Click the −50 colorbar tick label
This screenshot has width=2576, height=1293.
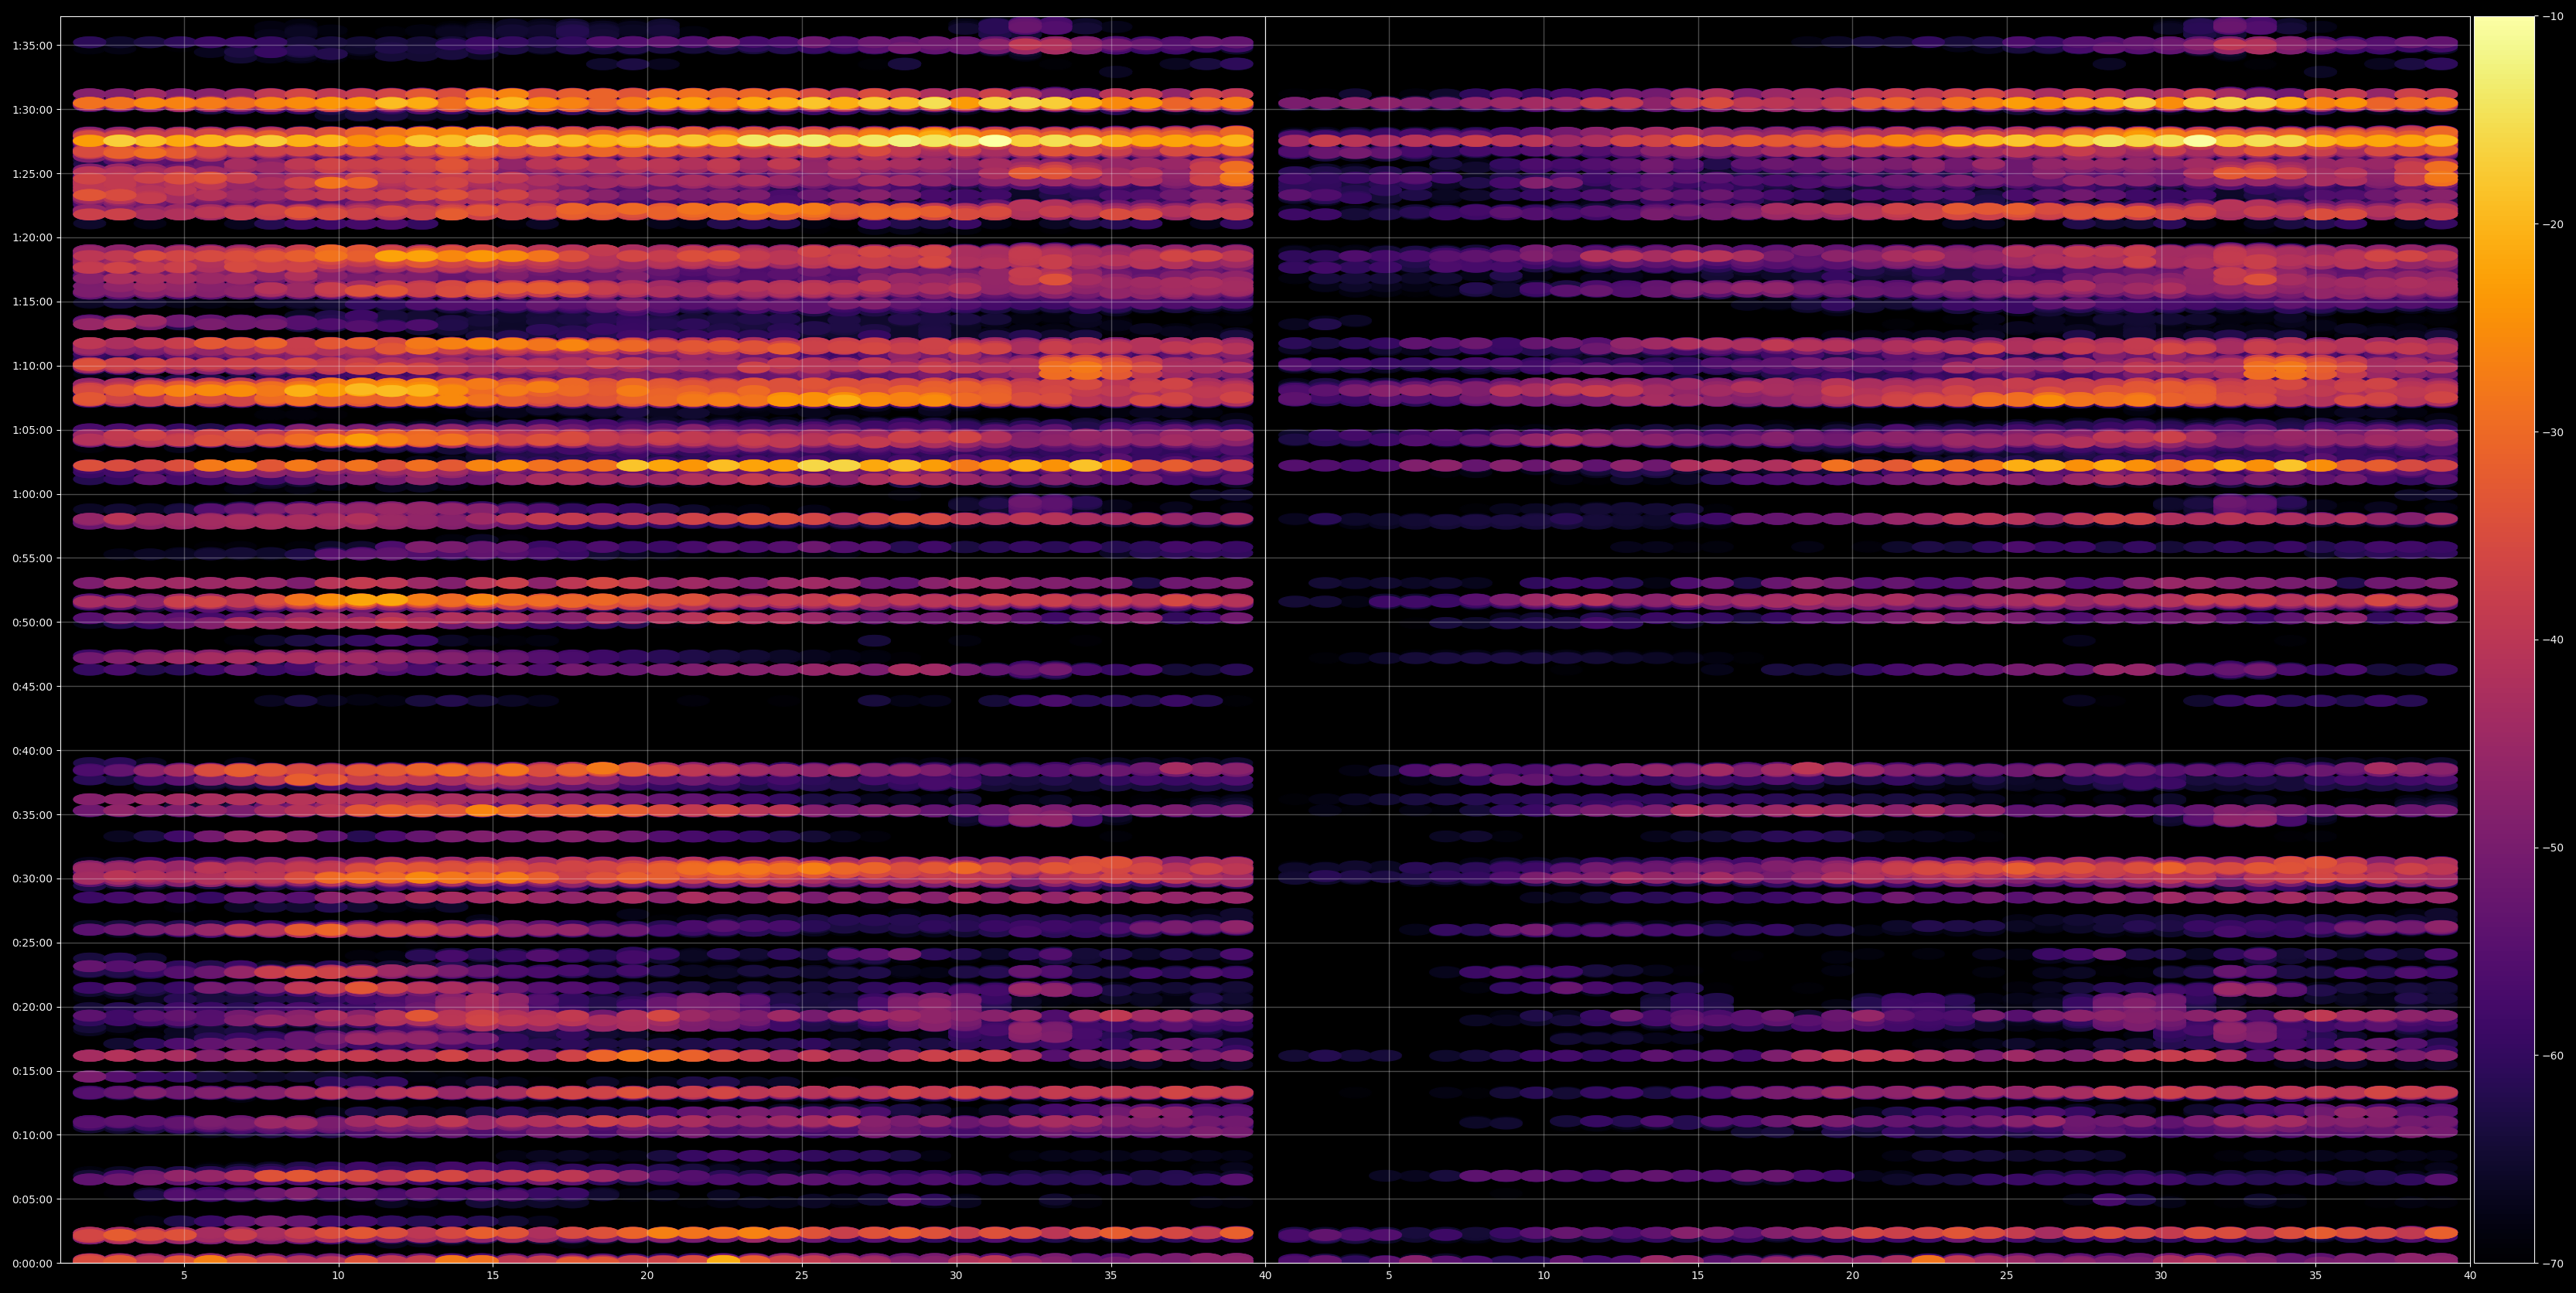tap(2553, 848)
